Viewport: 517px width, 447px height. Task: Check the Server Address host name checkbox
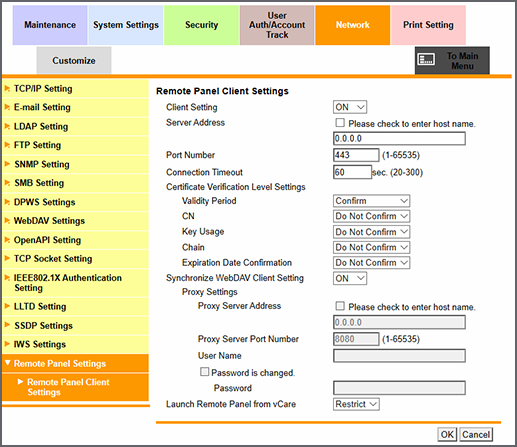340,123
